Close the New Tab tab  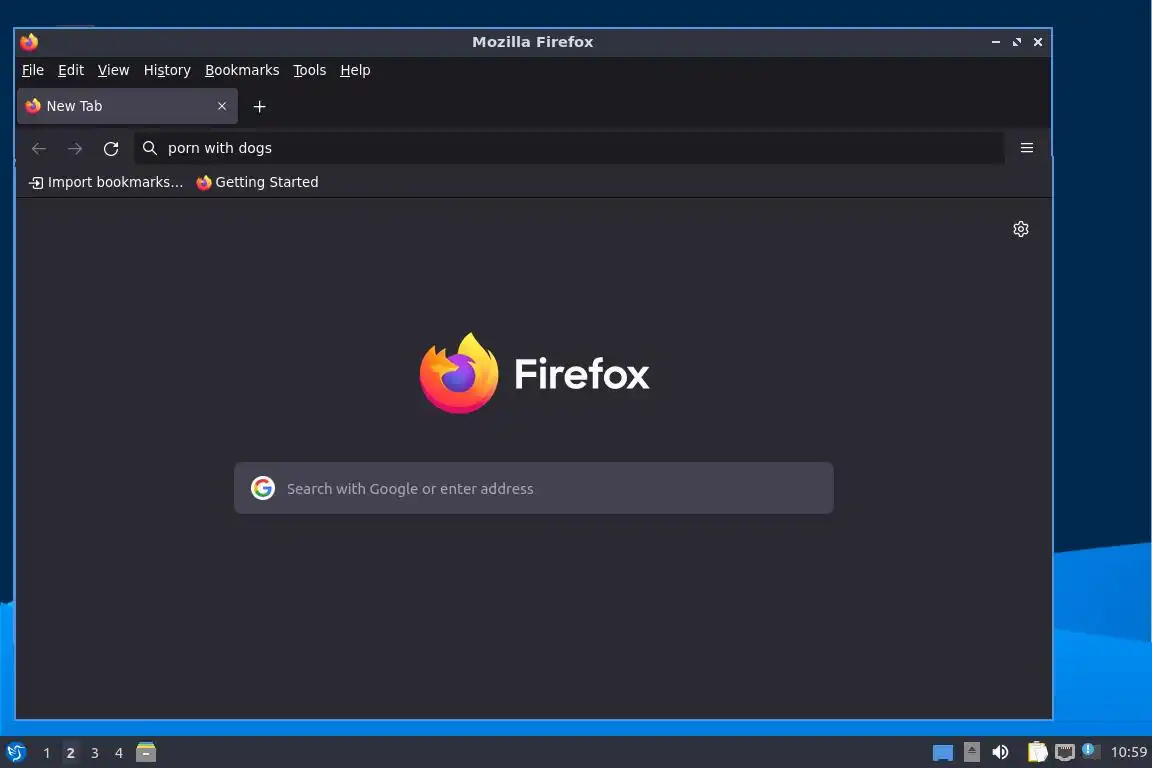(x=222, y=106)
